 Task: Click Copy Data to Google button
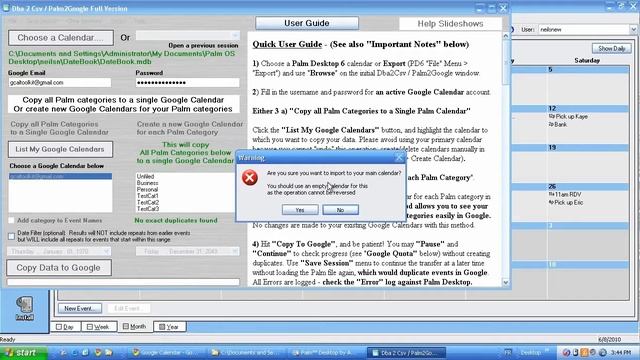59,268
